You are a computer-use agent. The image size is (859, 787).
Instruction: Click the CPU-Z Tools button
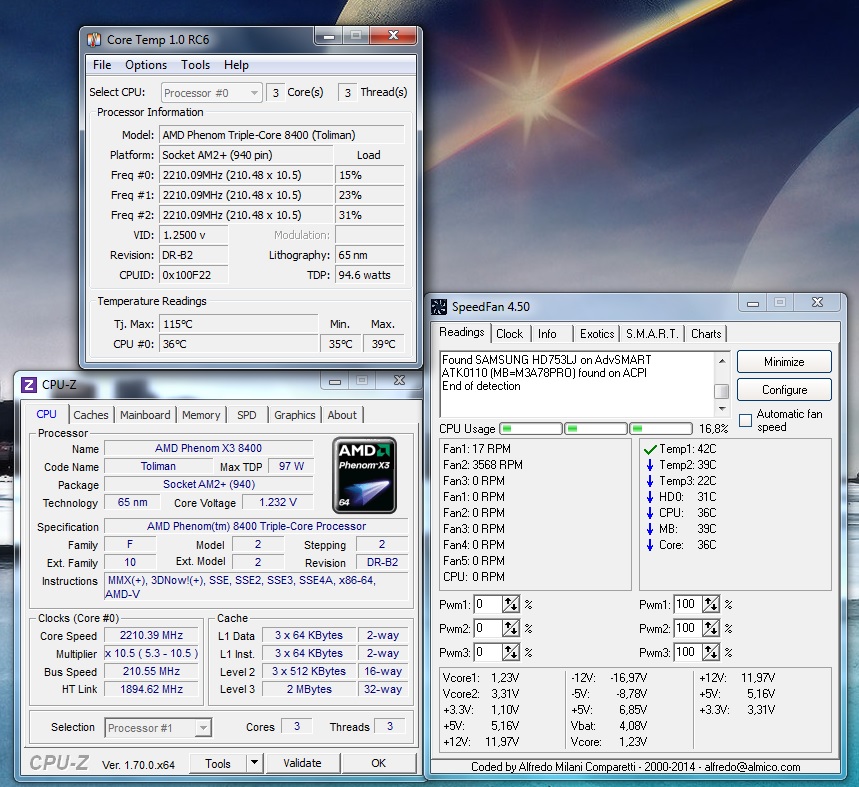(x=217, y=763)
